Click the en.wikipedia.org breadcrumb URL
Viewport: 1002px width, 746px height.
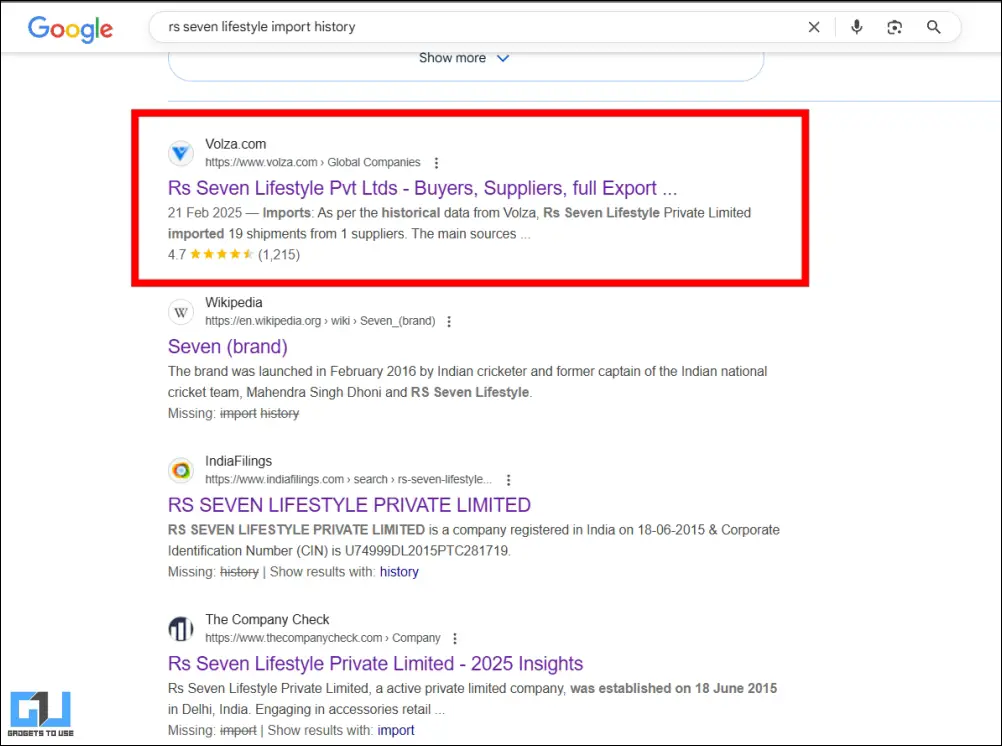tap(320, 321)
